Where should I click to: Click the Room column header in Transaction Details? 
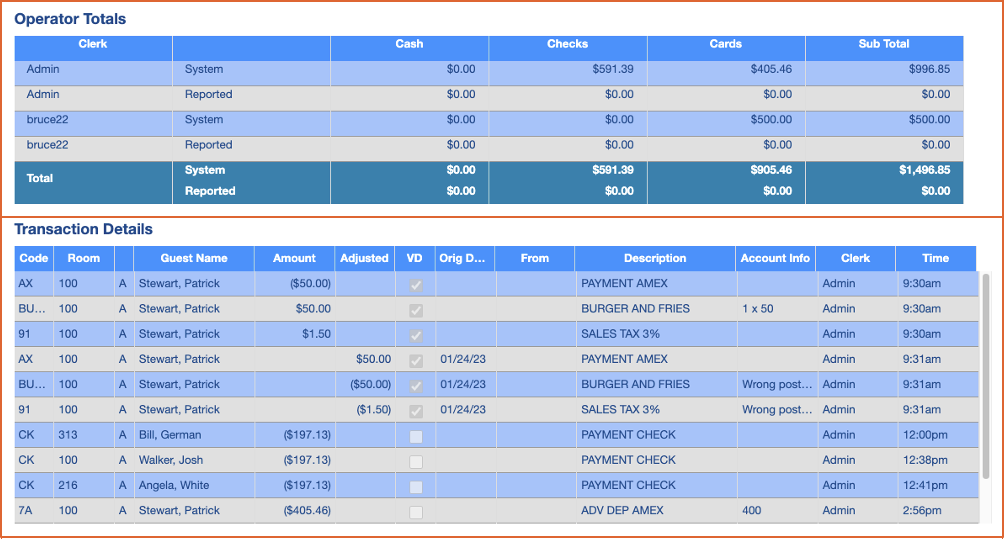(84, 258)
